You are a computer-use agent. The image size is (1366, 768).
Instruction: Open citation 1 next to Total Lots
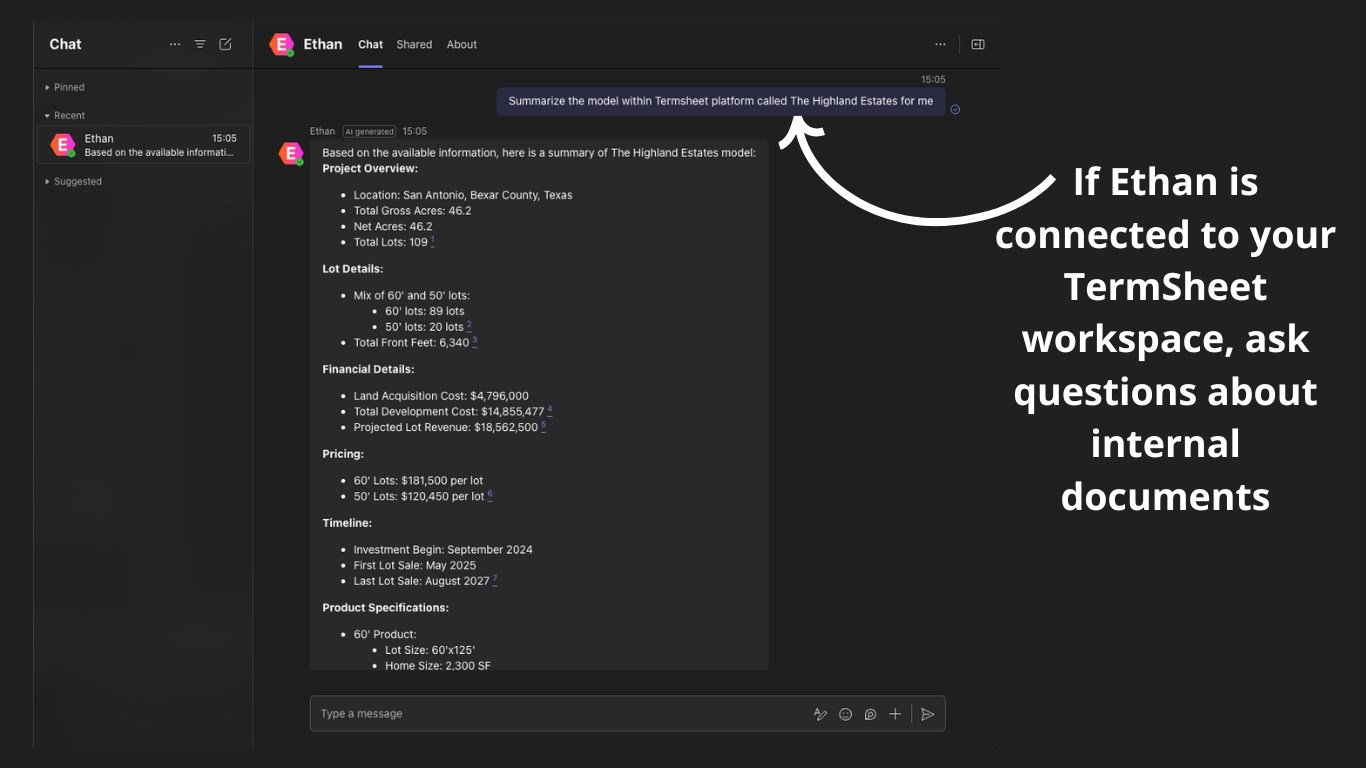[x=432, y=241]
